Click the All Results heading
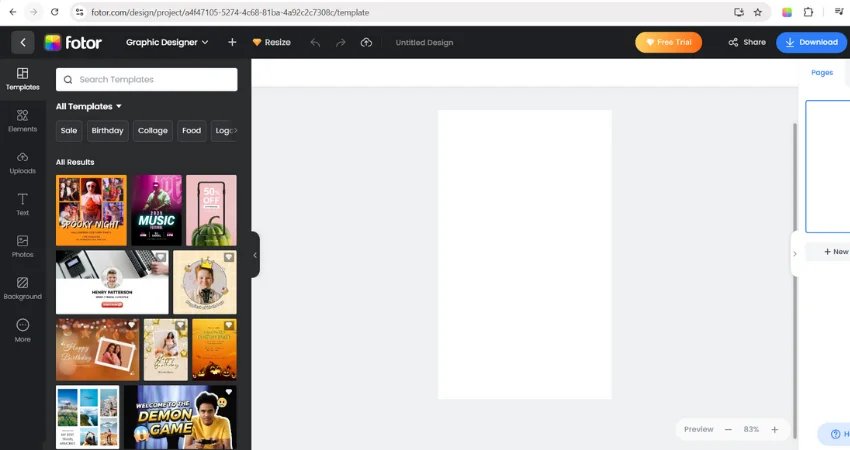850x450 pixels. [75, 162]
